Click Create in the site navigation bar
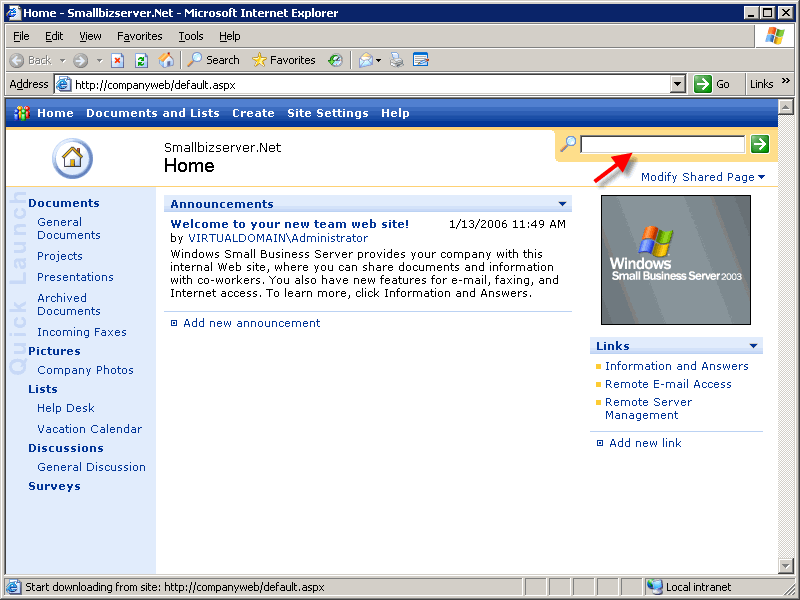800x600 pixels. click(x=253, y=113)
